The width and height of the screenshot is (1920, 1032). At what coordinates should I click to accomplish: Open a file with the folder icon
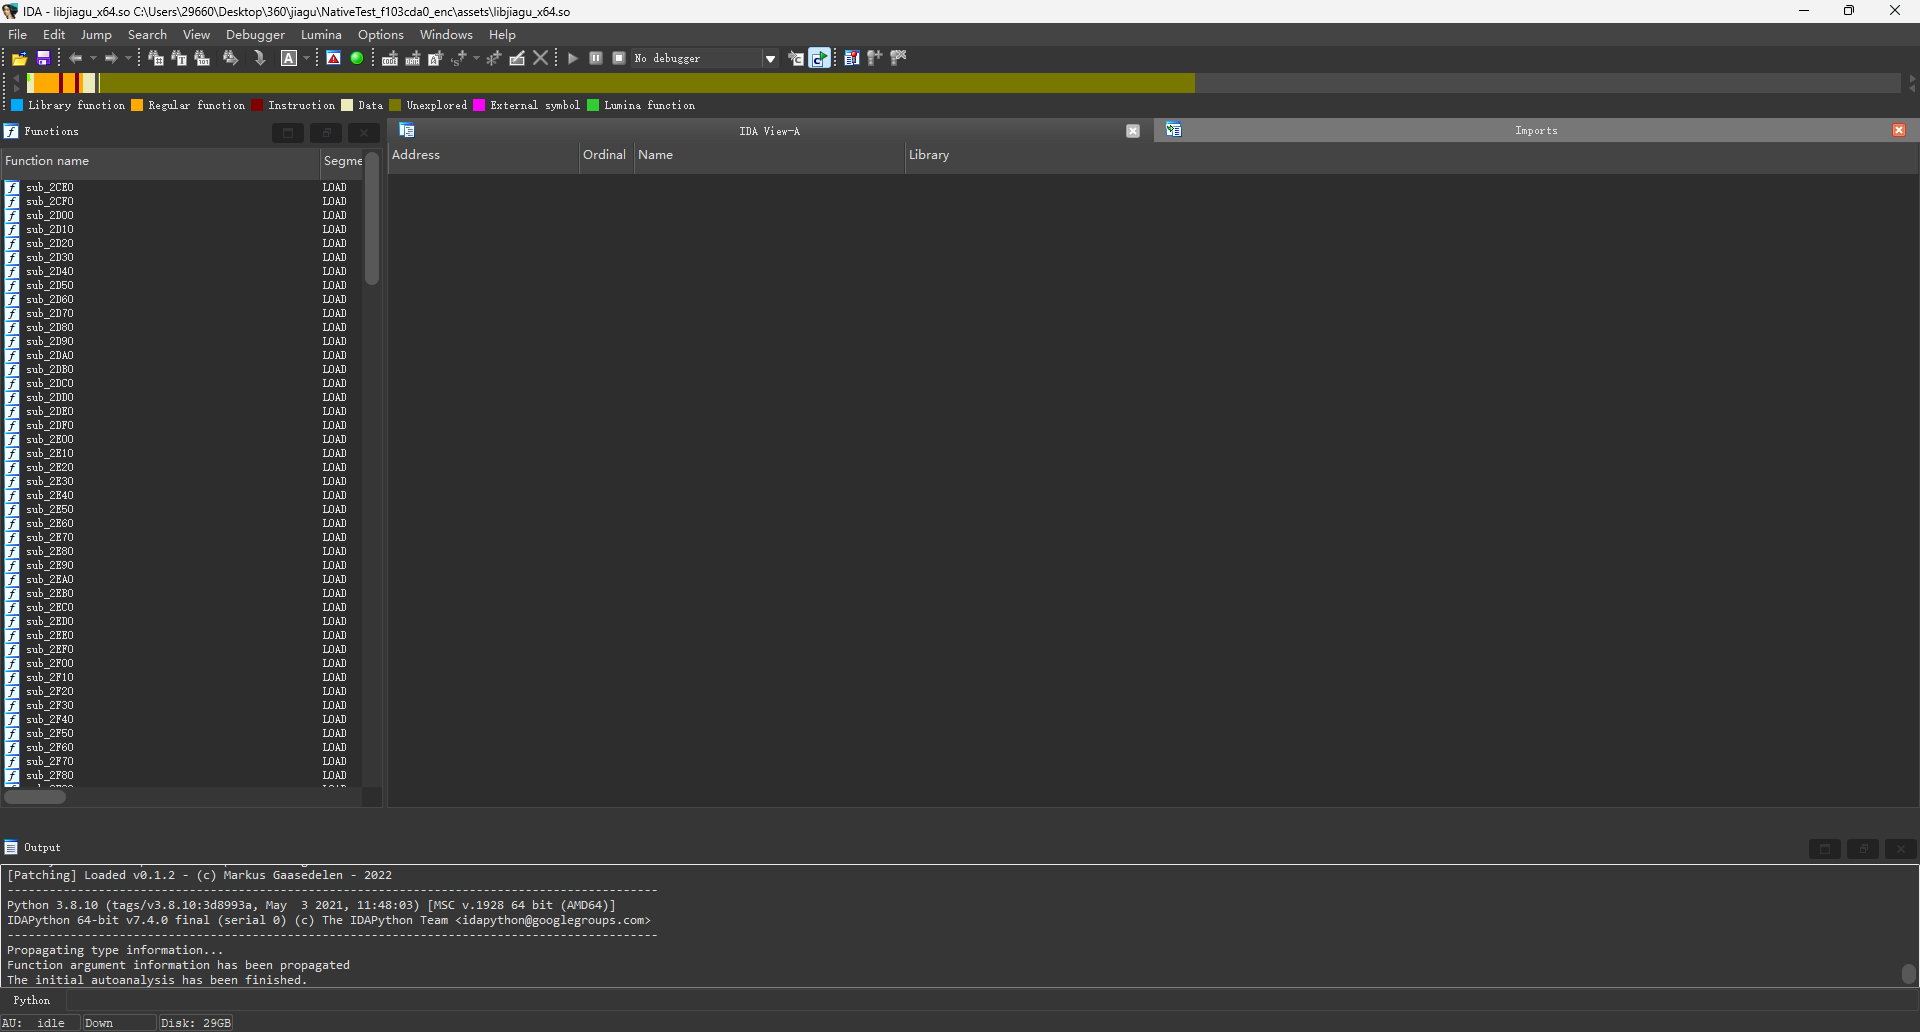19,58
